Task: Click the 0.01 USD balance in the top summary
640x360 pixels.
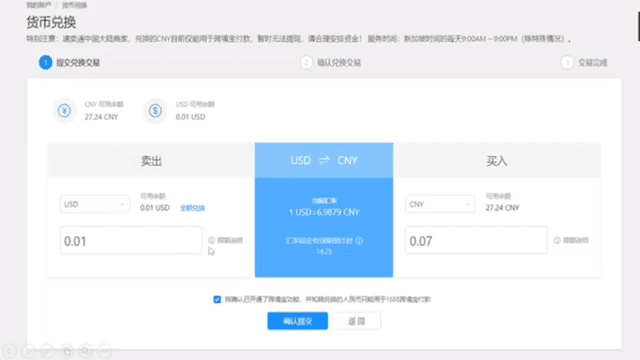Action: pyautogui.click(x=190, y=117)
